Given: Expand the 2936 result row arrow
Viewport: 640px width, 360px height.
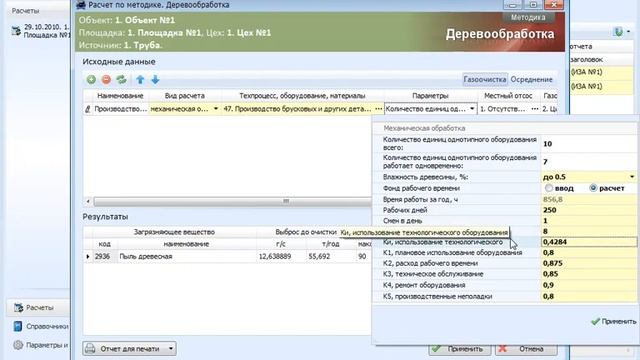Looking at the screenshot, I should pos(88,256).
